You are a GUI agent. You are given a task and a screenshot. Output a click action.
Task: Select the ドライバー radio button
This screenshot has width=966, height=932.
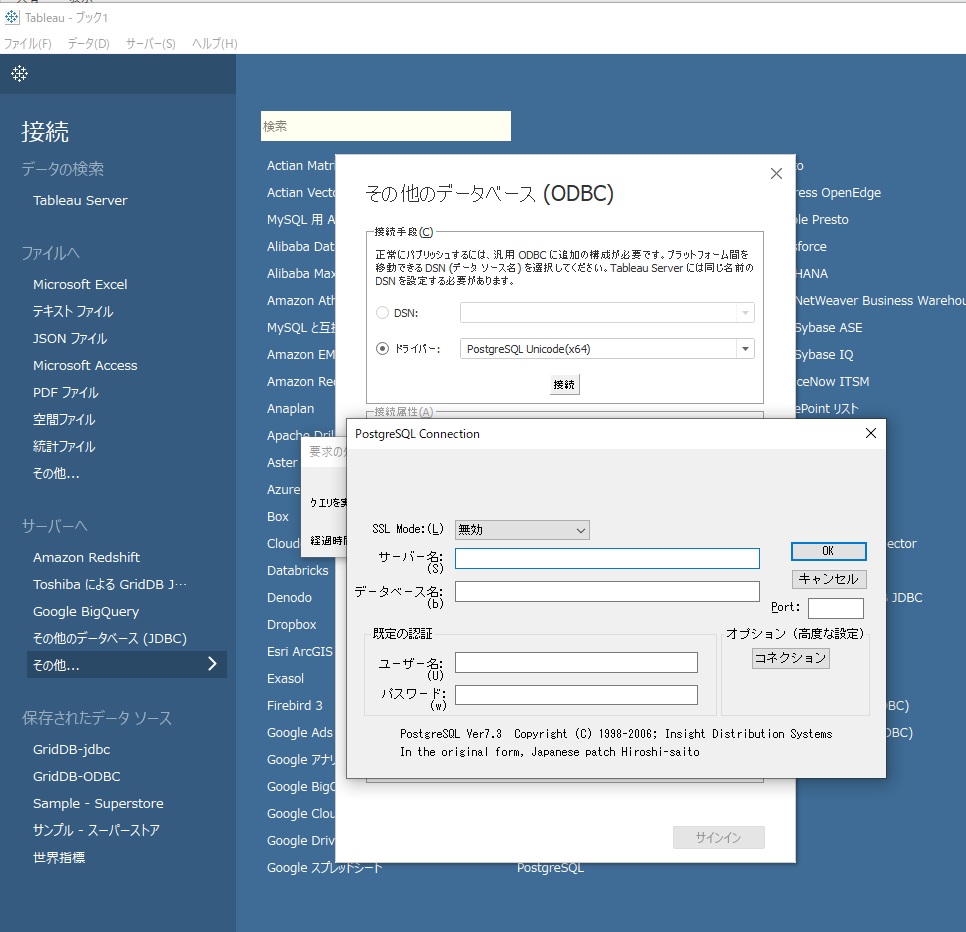pyautogui.click(x=383, y=349)
